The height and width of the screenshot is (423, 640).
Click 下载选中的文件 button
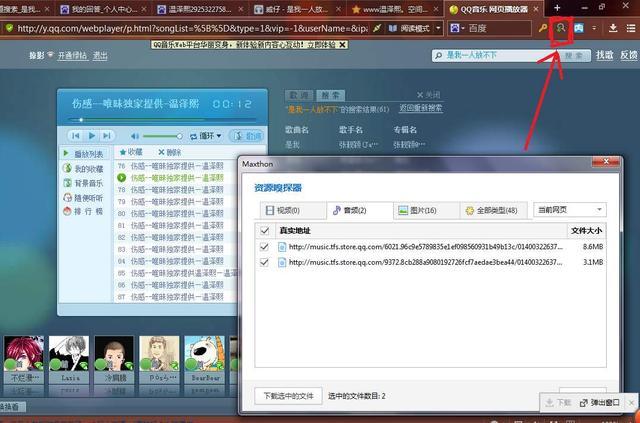[289, 396]
